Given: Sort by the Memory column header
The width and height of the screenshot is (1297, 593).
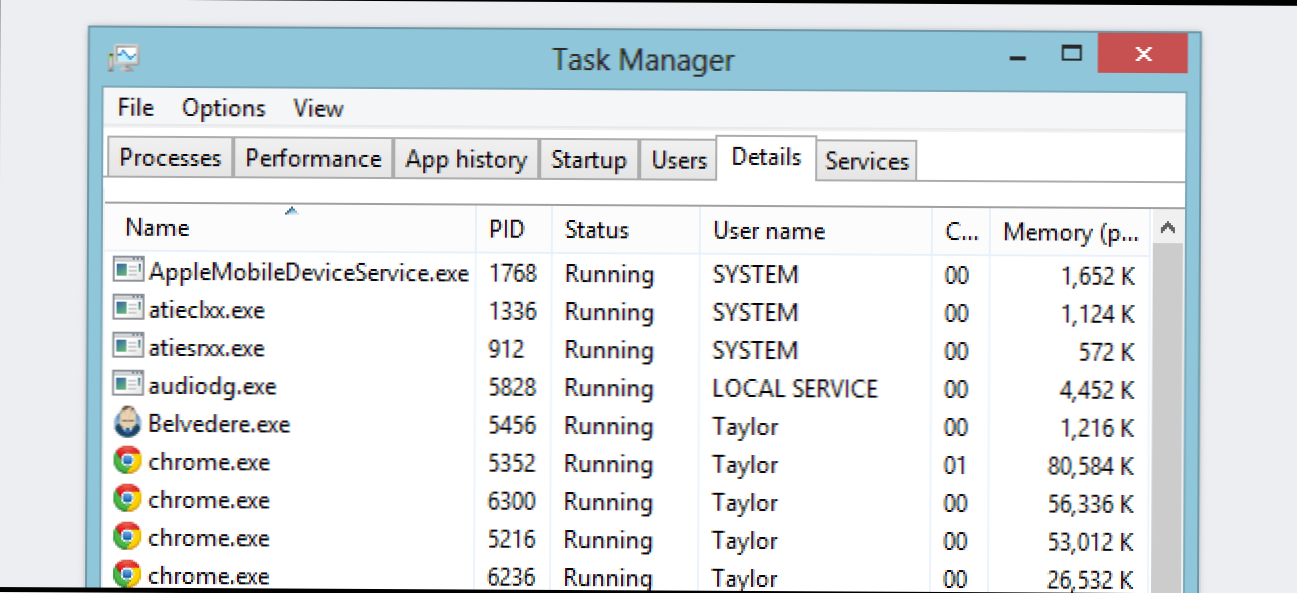Looking at the screenshot, I should click(1069, 232).
